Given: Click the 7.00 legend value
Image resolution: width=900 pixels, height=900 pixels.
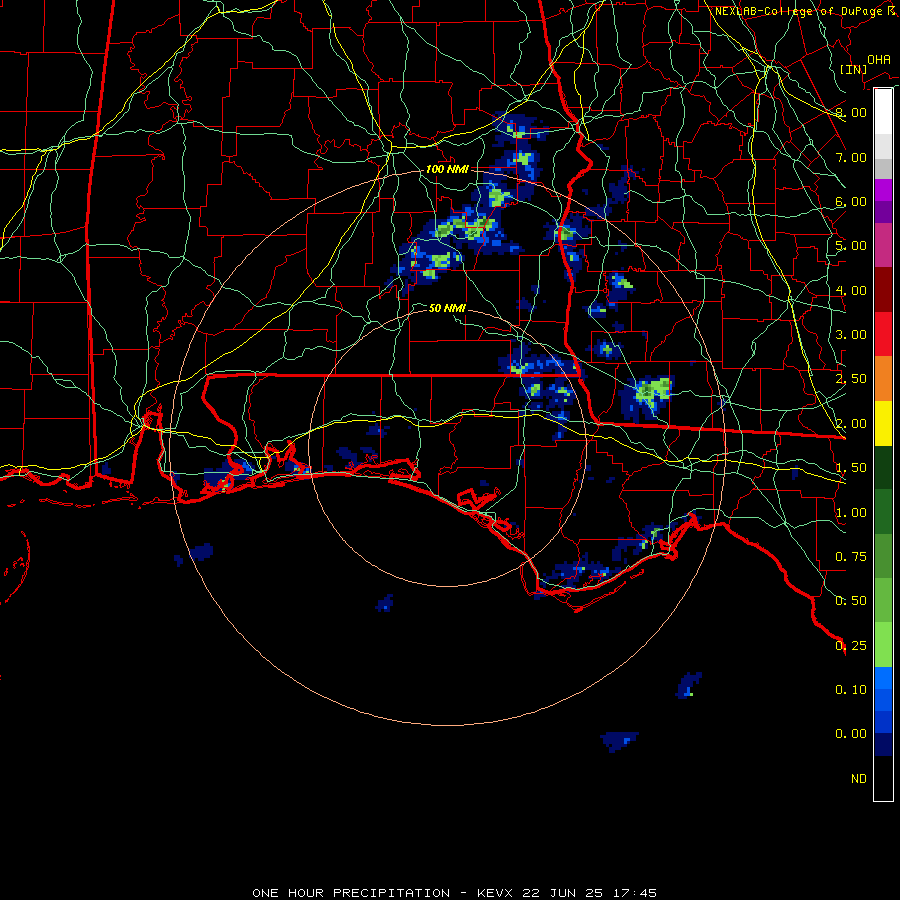Looking at the screenshot, I should pyautogui.click(x=851, y=157).
